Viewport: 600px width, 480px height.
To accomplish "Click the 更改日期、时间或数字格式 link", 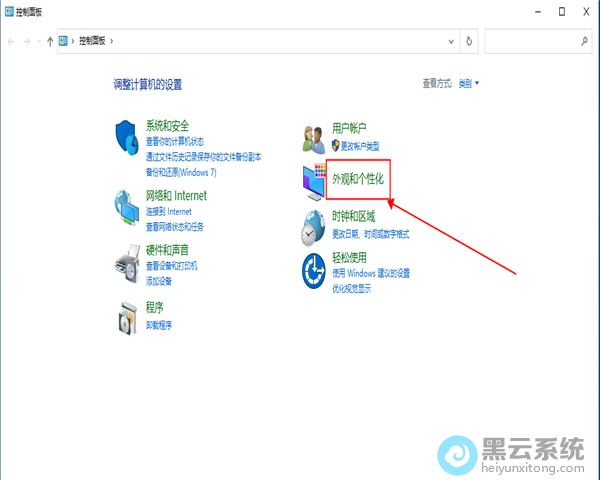I will (371, 233).
